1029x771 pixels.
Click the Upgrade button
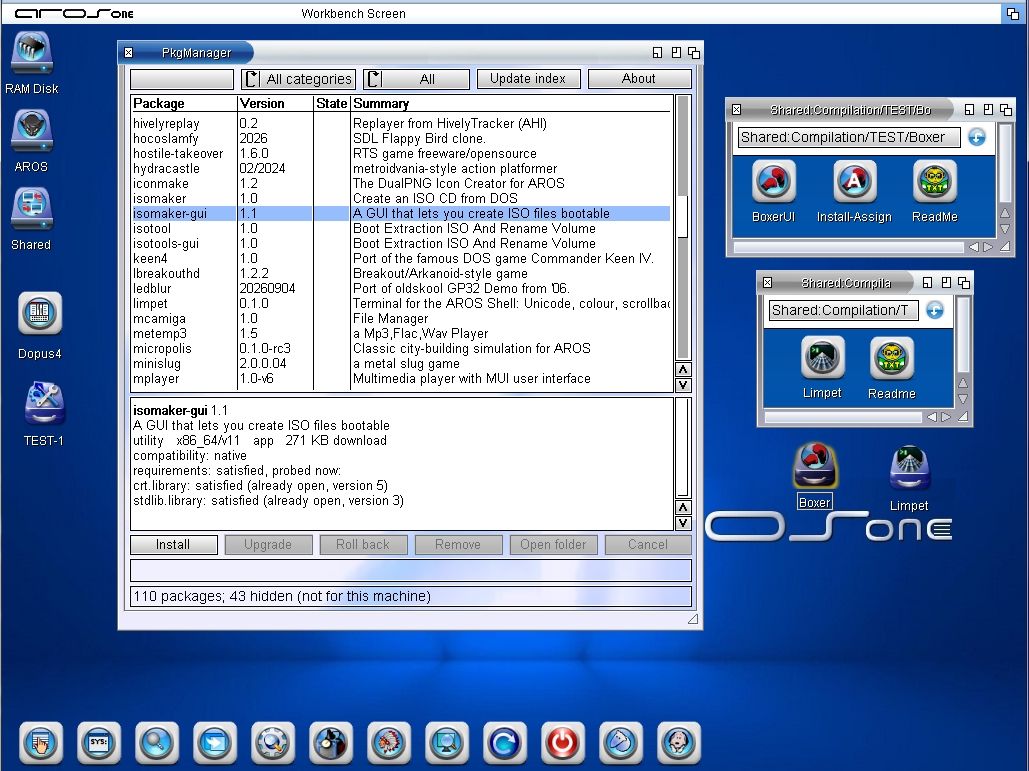268,545
